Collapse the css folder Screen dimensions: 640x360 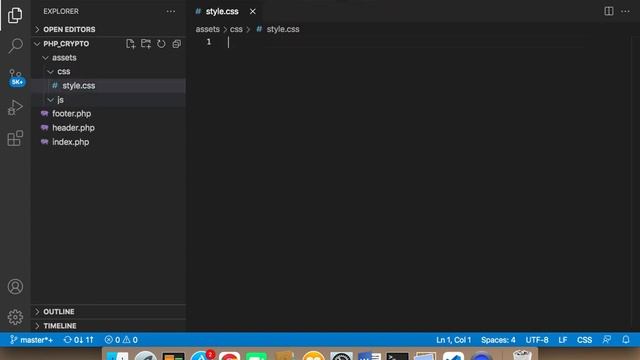(109, 71)
